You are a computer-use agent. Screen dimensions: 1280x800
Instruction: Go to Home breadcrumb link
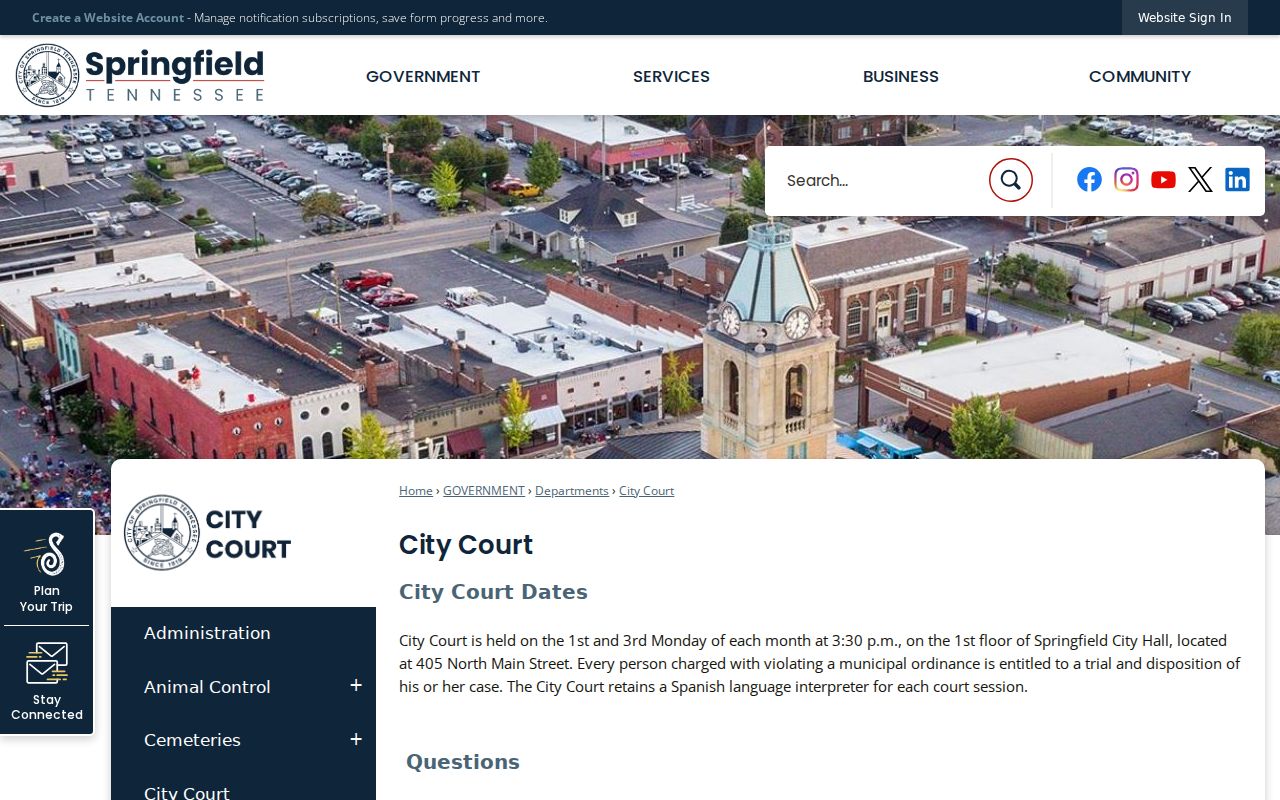(416, 491)
